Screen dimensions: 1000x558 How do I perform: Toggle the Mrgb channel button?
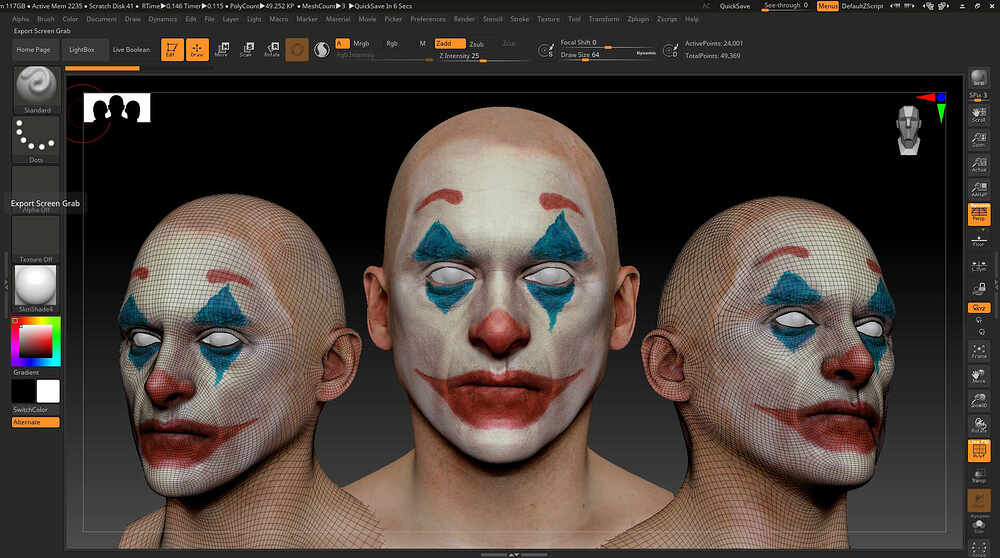point(361,43)
